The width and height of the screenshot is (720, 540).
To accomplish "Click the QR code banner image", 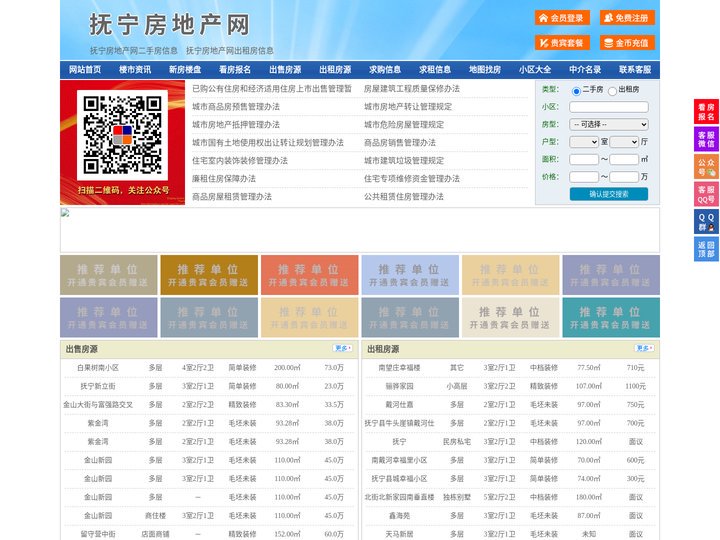I will point(123,142).
